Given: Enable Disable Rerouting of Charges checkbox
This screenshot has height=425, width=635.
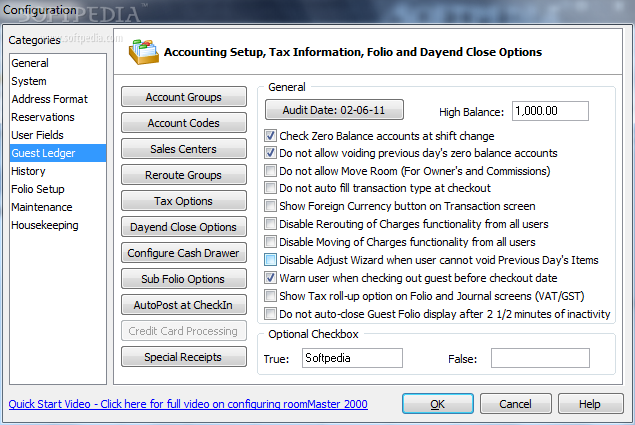Looking at the screenshot, I should 270,224.
